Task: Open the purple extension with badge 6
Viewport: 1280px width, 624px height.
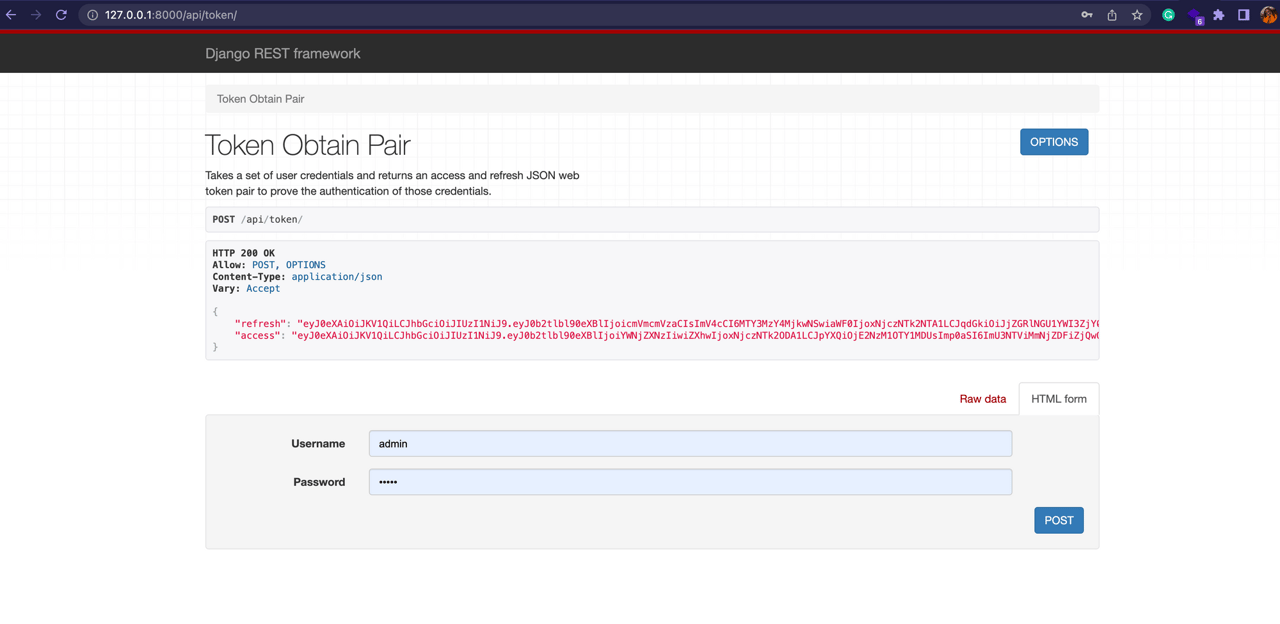Action: (x=1195, y=16)
